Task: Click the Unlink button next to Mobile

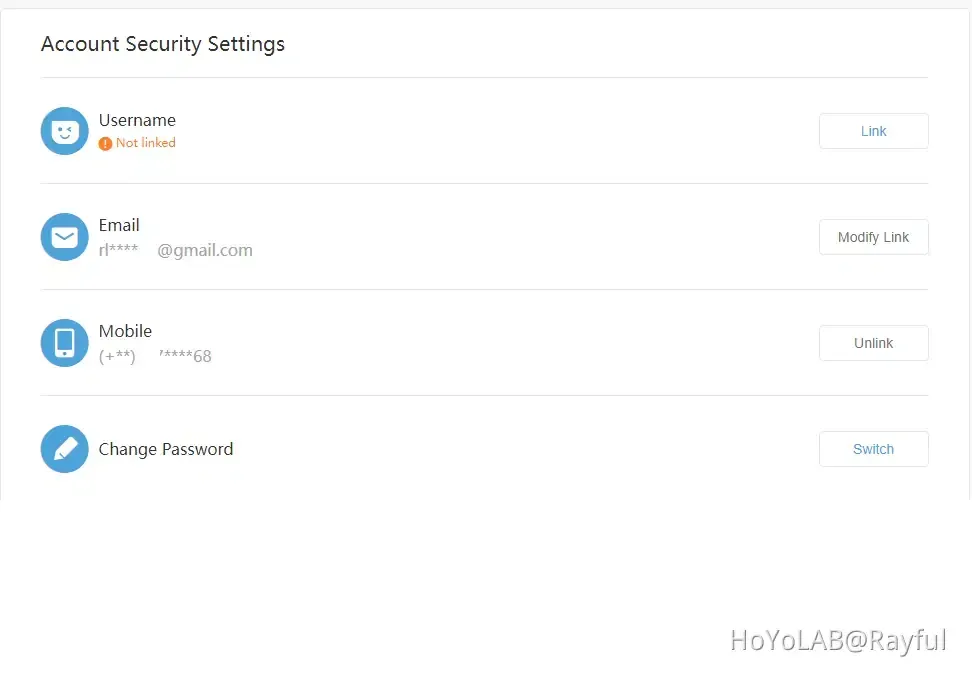Action: (873, 343)
